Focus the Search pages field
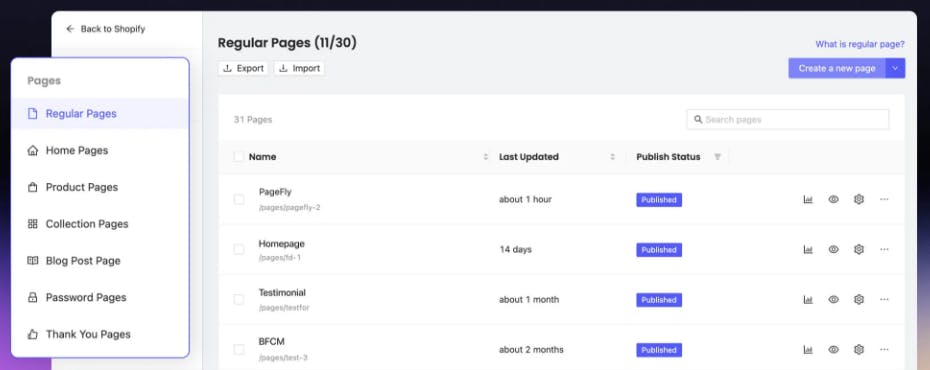The width and height of the screenshot is (930, 370). pos(788,119)
